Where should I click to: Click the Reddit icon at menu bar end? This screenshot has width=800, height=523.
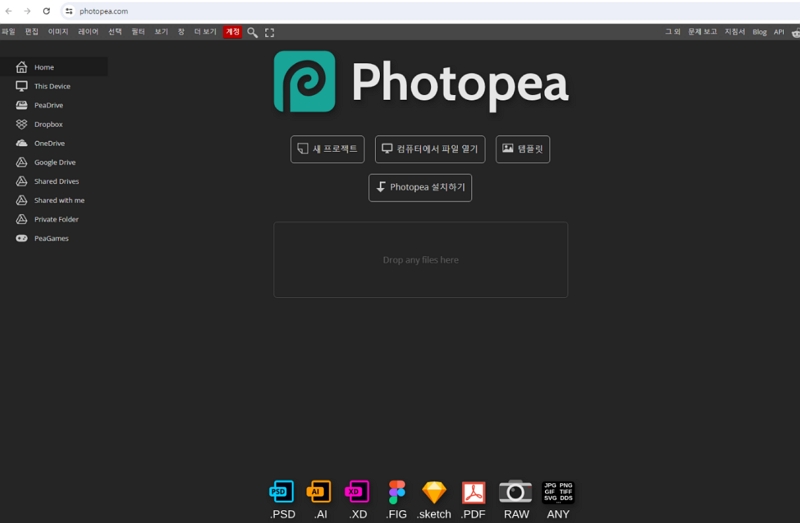coord(796,33)
